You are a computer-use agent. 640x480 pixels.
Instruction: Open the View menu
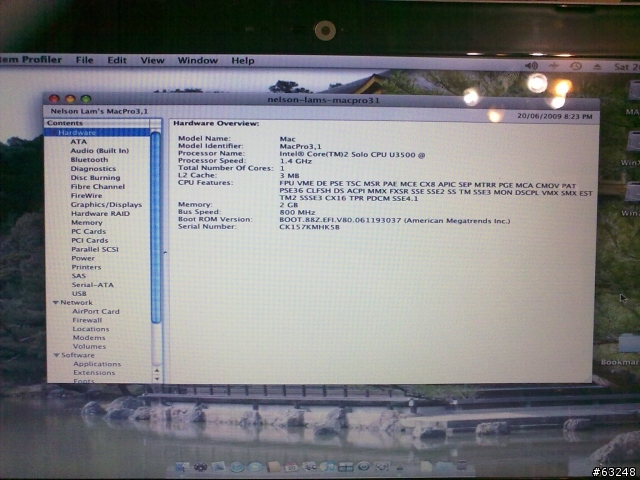pos(152,60)
